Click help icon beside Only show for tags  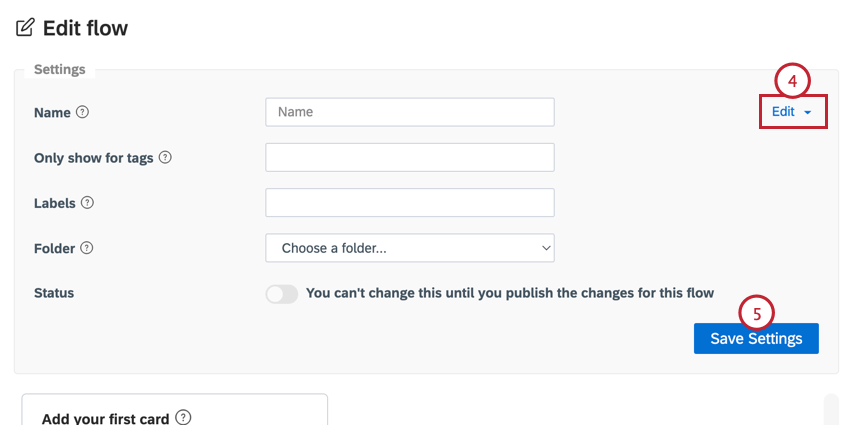tap(165, 158)
